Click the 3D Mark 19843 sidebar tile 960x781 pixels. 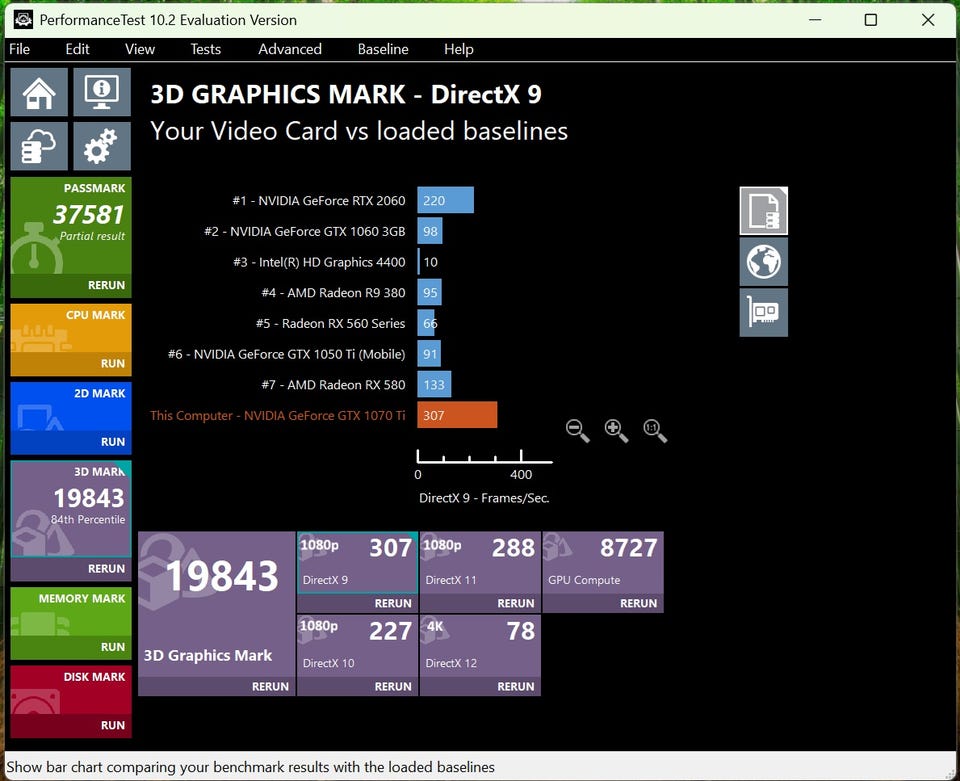click(71, 509)
